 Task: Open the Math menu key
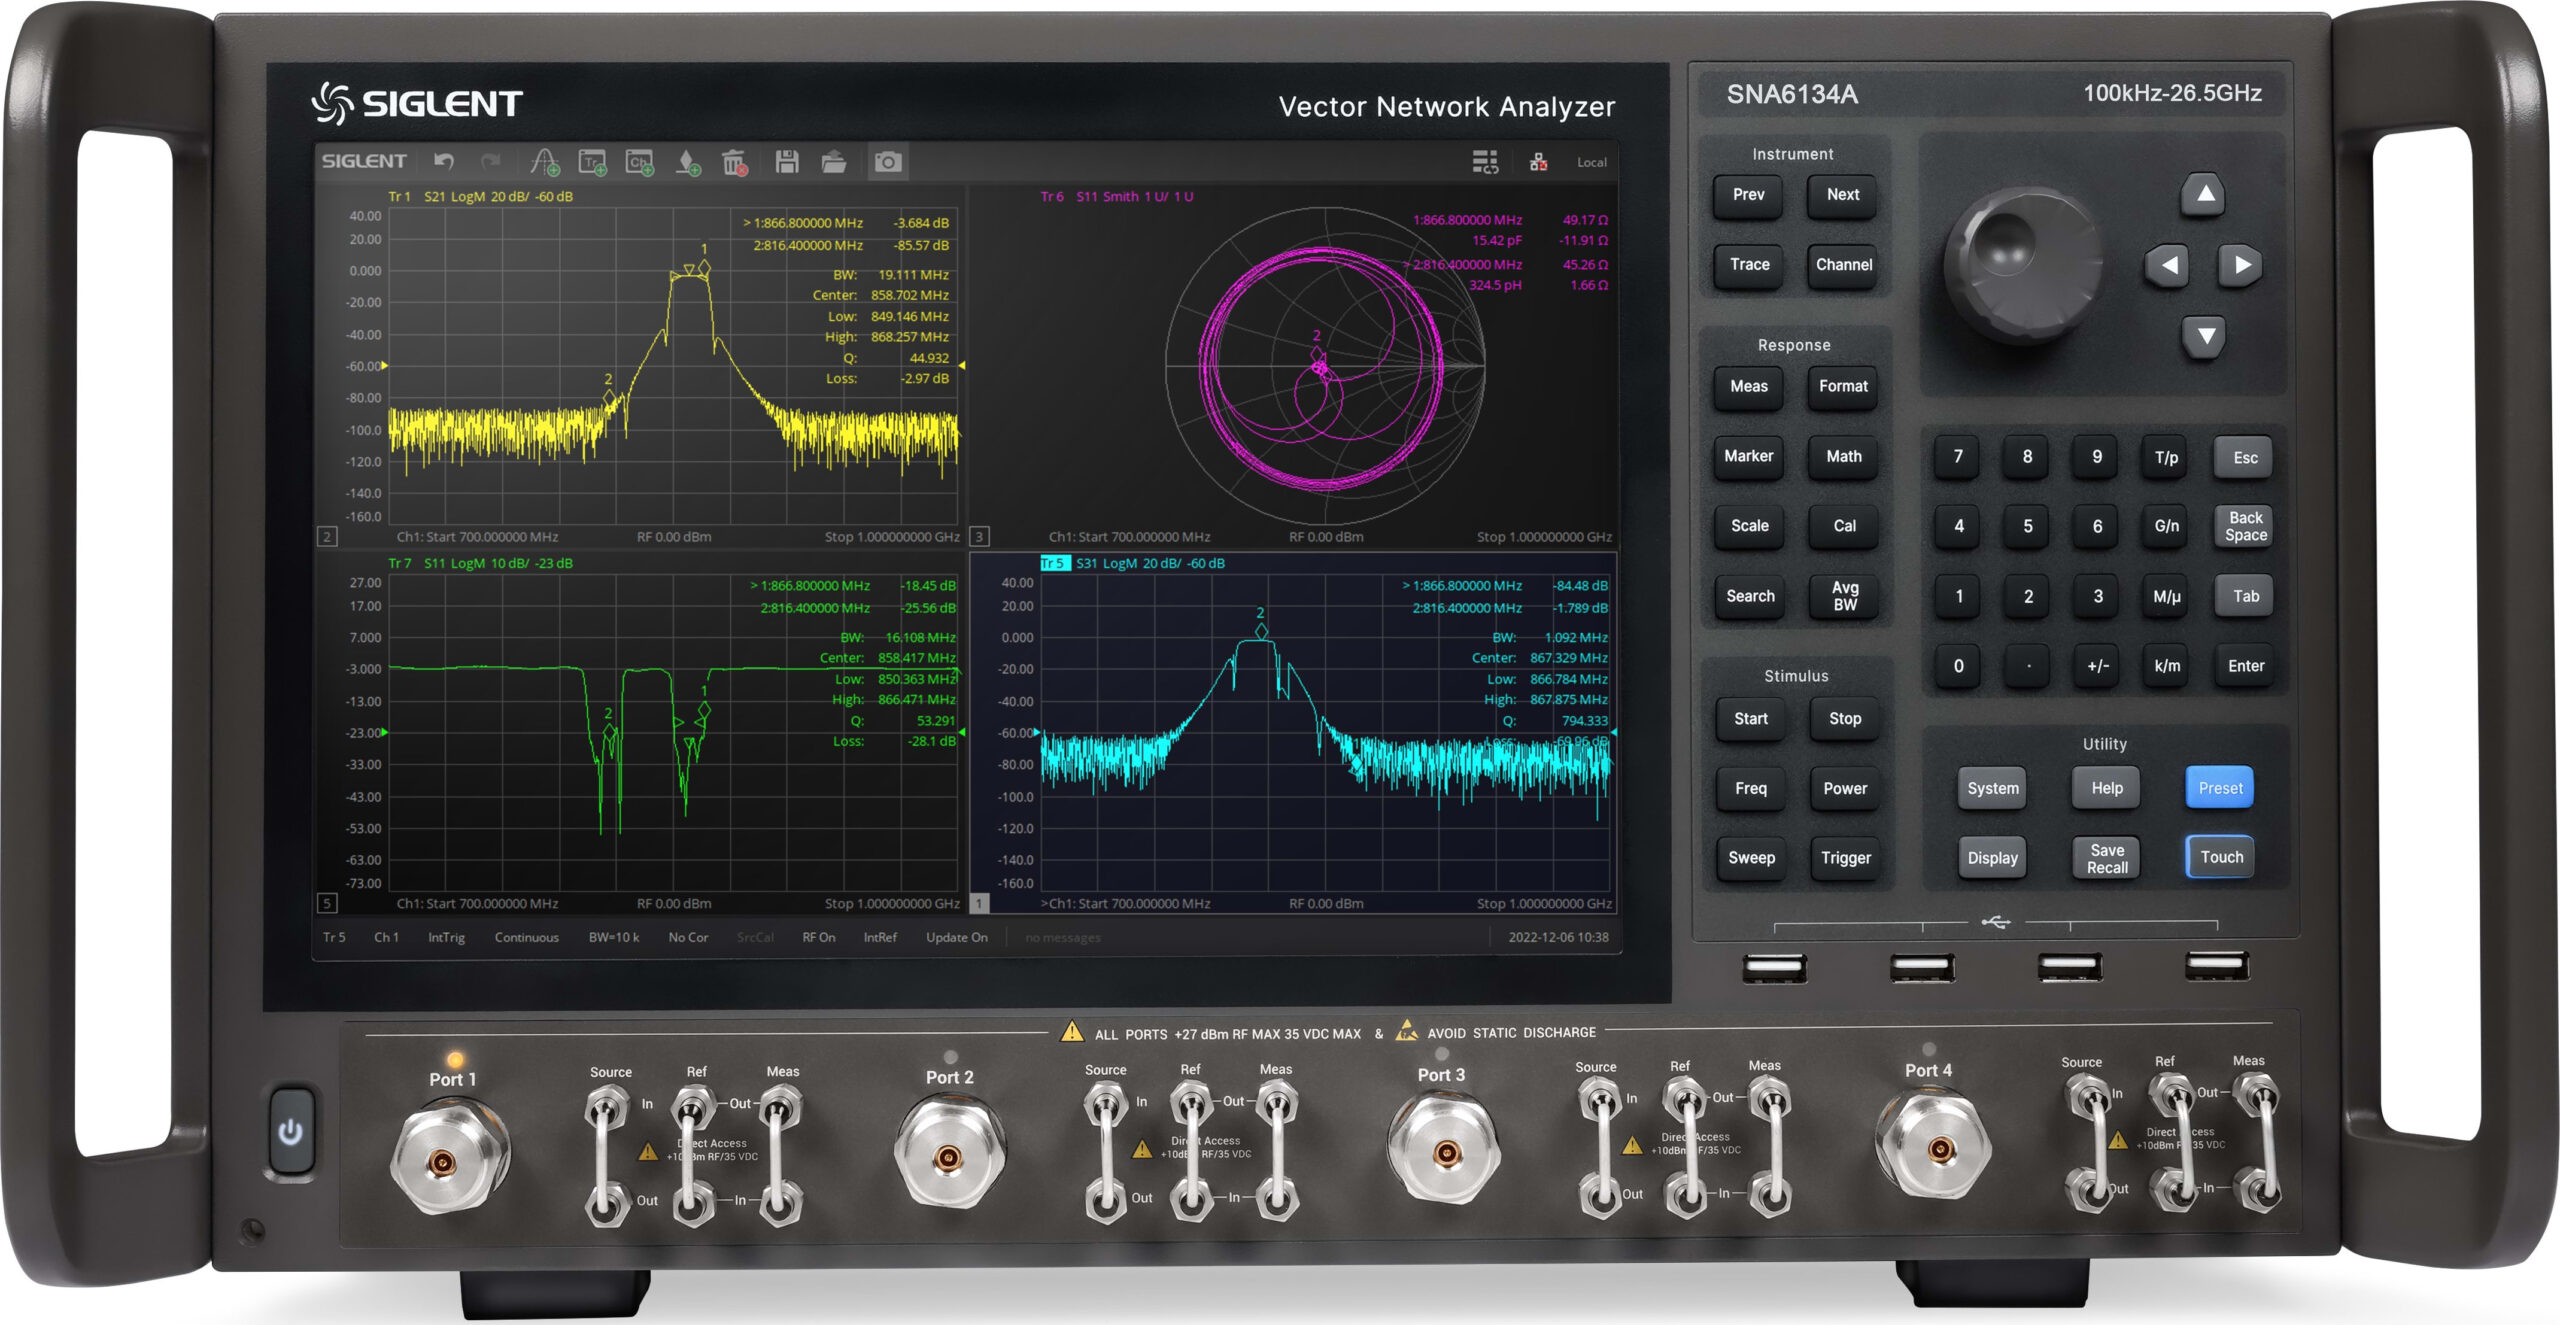[1843, 457]
